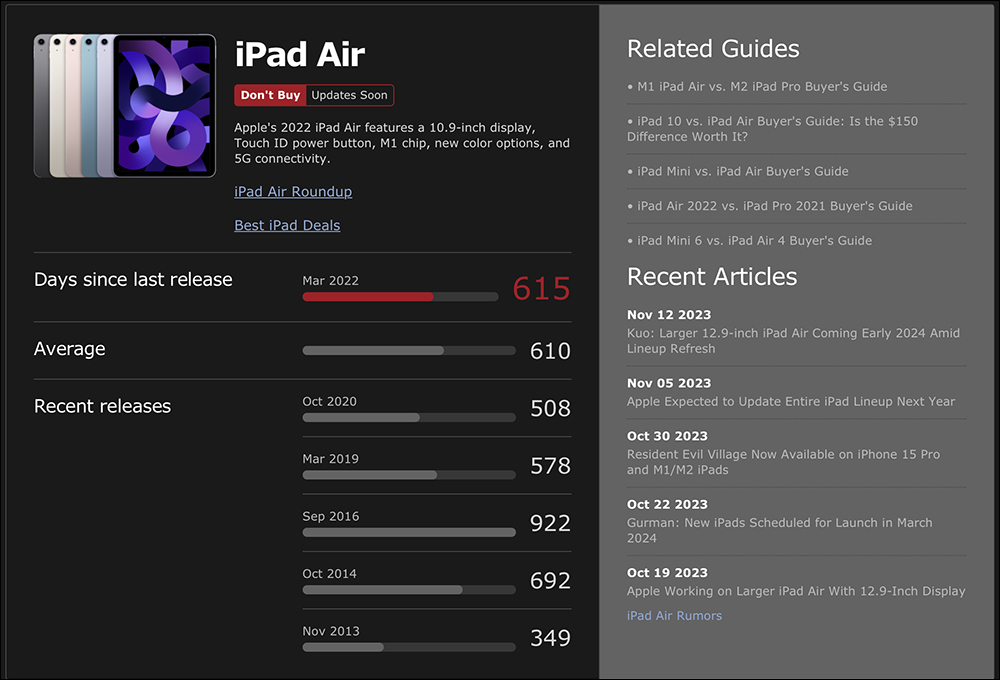
Task: Click the Mar 2019 release bar
Action: tap(409, 475)
